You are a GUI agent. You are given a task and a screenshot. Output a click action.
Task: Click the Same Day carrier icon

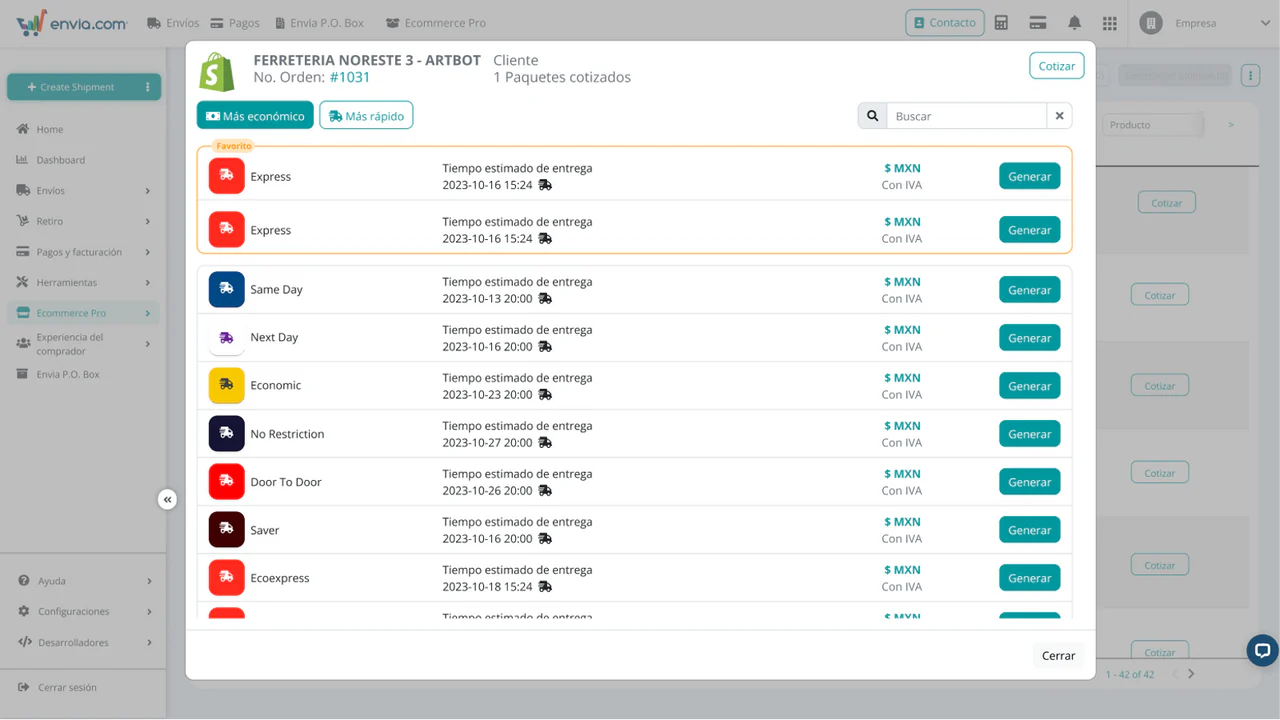click(x=226, y=289)
